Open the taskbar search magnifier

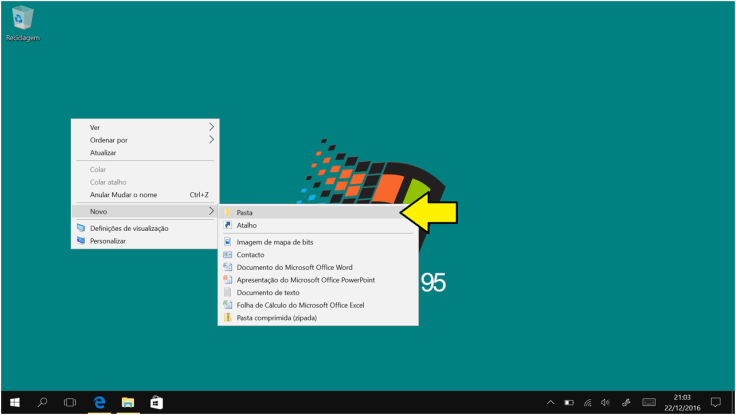tap(42, 402)
